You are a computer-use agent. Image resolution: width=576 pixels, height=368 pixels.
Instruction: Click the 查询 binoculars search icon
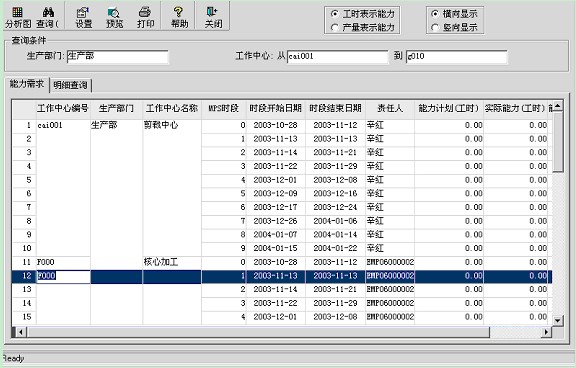coord(48,17)
